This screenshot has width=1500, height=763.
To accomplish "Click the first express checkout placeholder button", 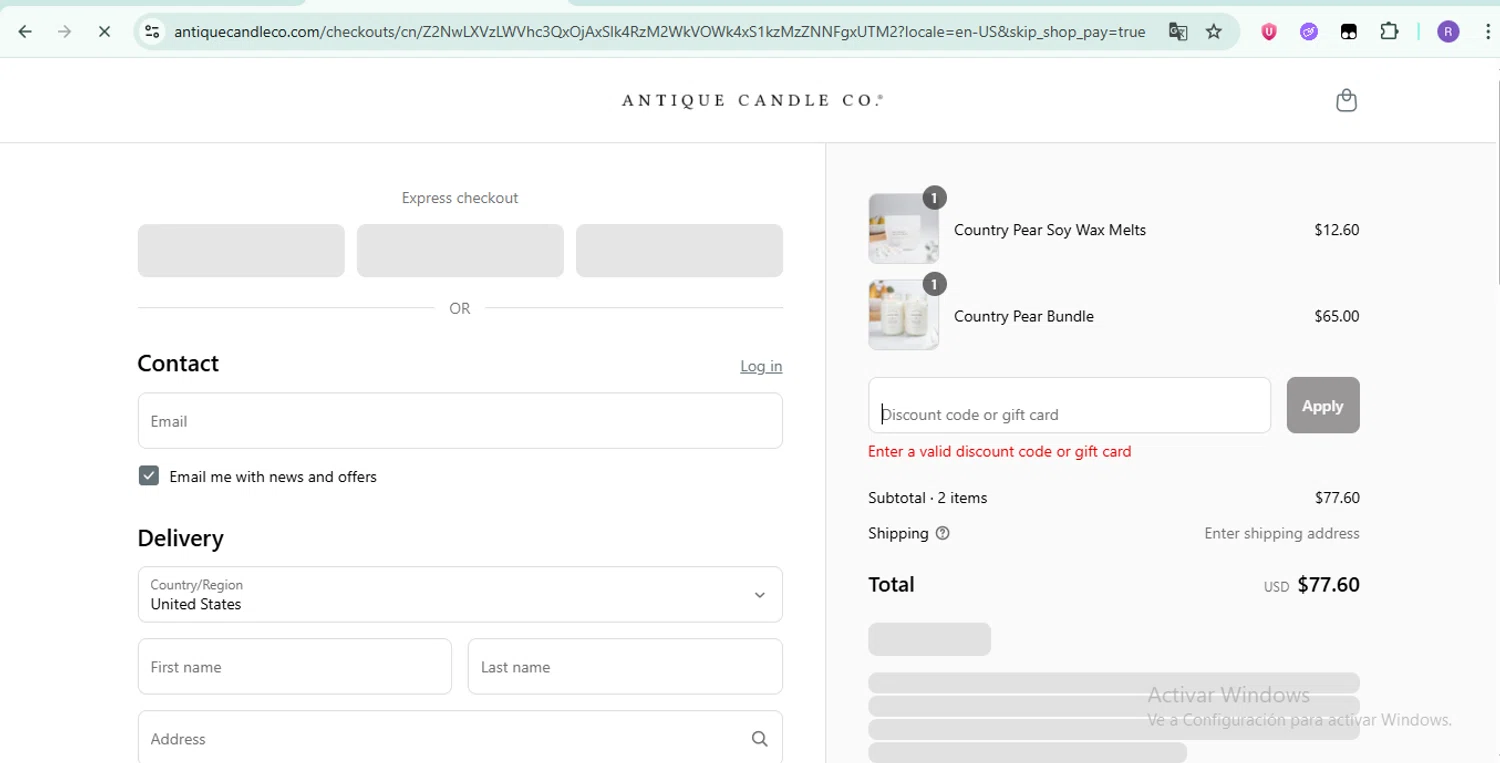I will [x=241, y=250].
